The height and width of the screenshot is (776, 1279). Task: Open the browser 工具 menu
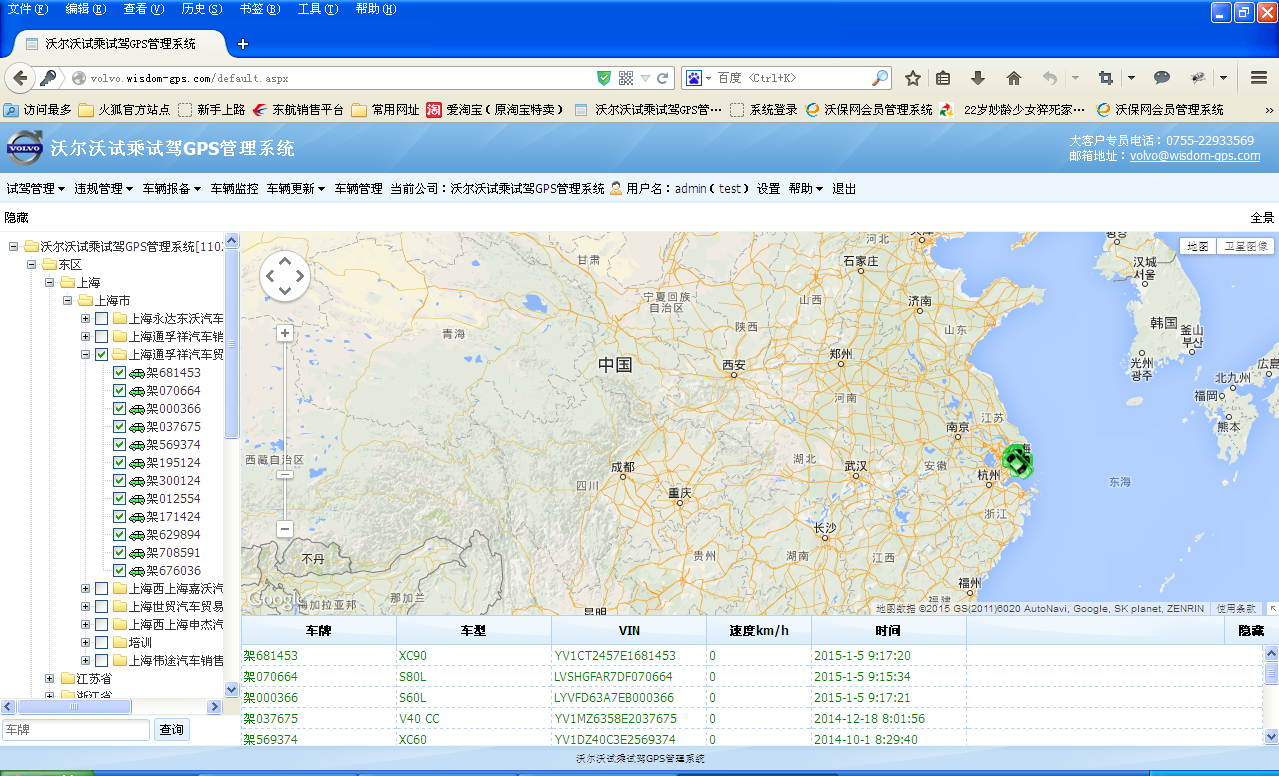tap(317, 9)
